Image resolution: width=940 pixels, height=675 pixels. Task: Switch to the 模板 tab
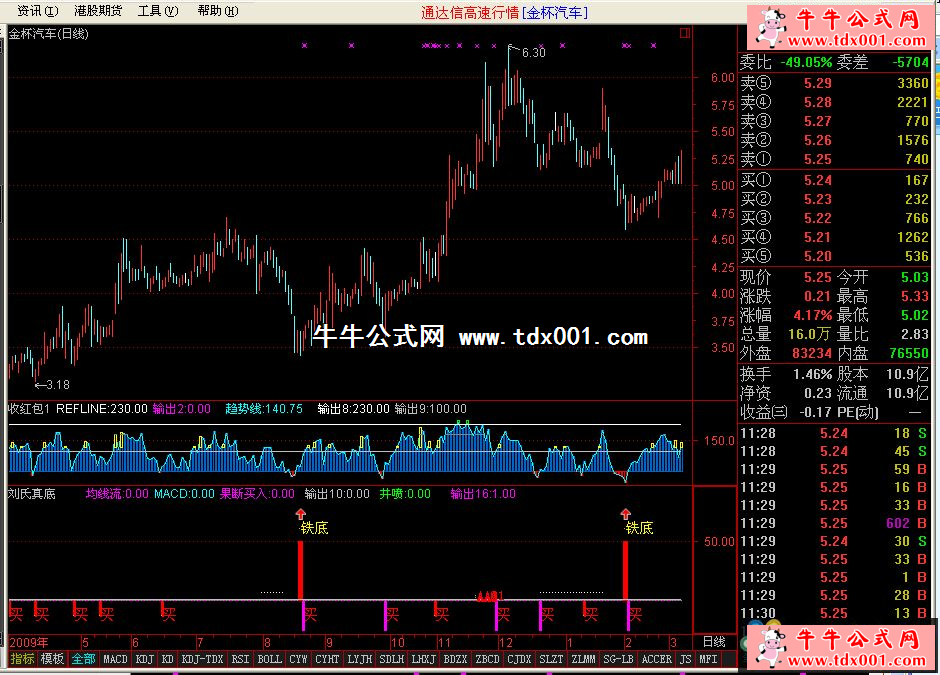[52, 659]
